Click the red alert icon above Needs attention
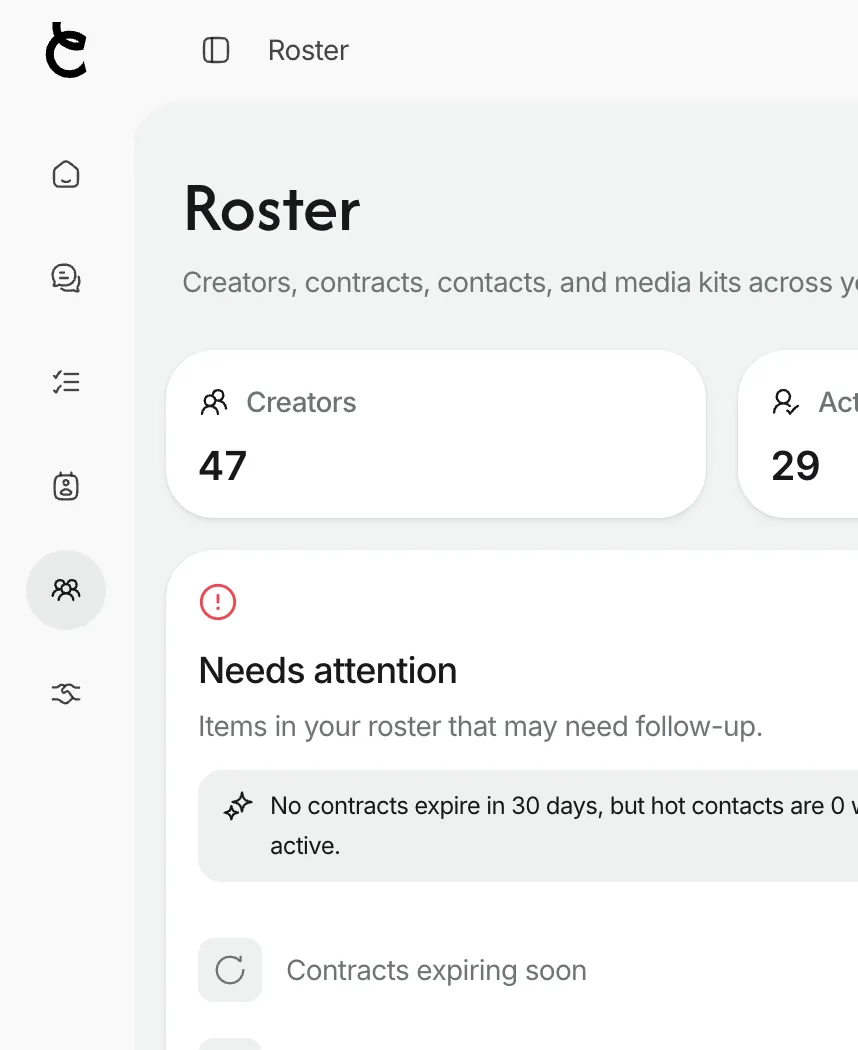The height and width of the screenshot is (1050, 858). (x=218, y=602)
